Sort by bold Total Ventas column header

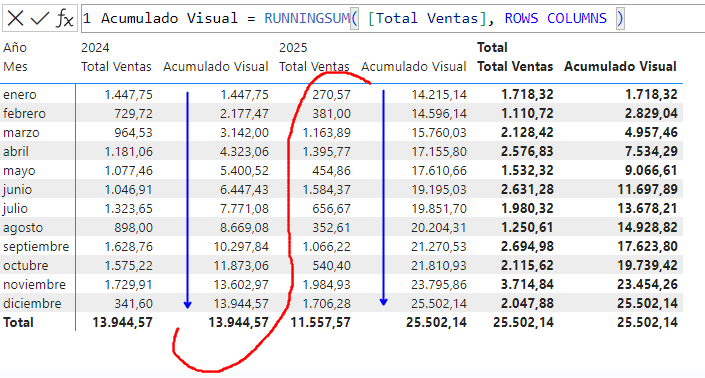click(x=515, y=67)
